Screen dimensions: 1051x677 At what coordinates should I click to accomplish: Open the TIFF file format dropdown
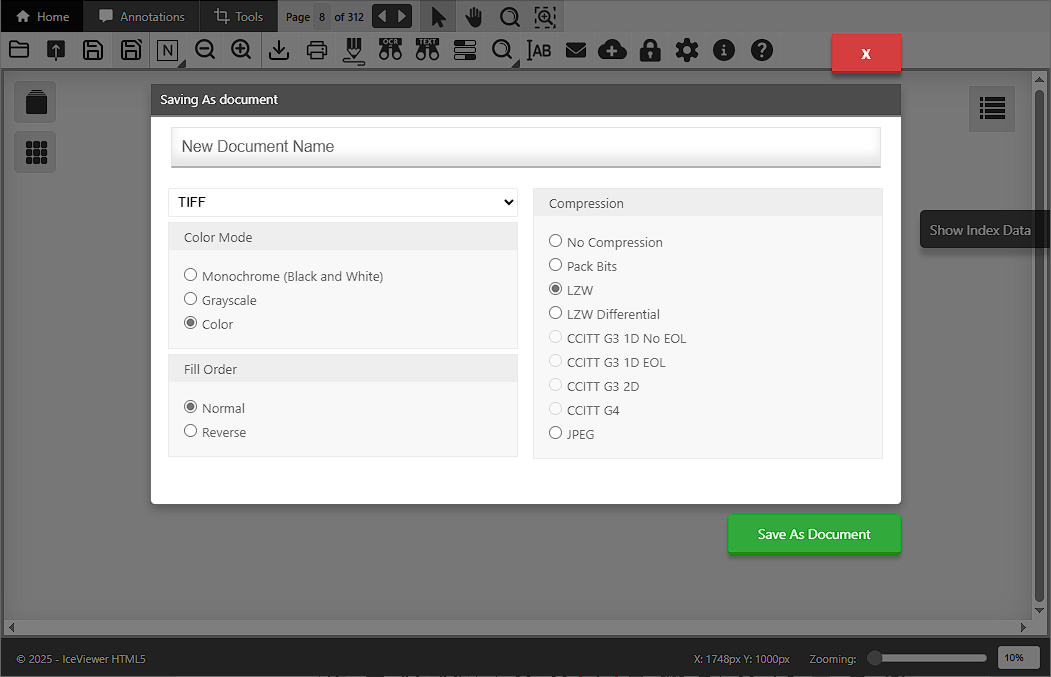coord(343,202)
